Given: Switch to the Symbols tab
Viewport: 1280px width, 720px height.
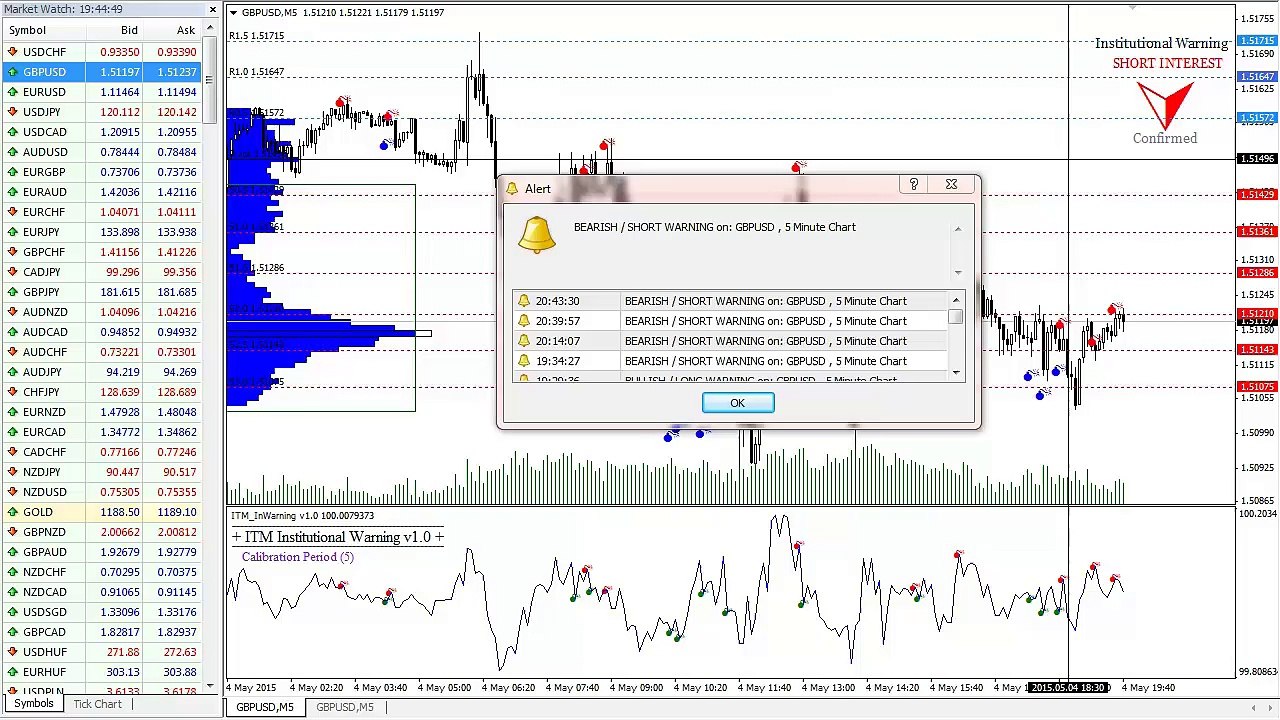Looking at the screenshot, I should [x=34, y=704].
